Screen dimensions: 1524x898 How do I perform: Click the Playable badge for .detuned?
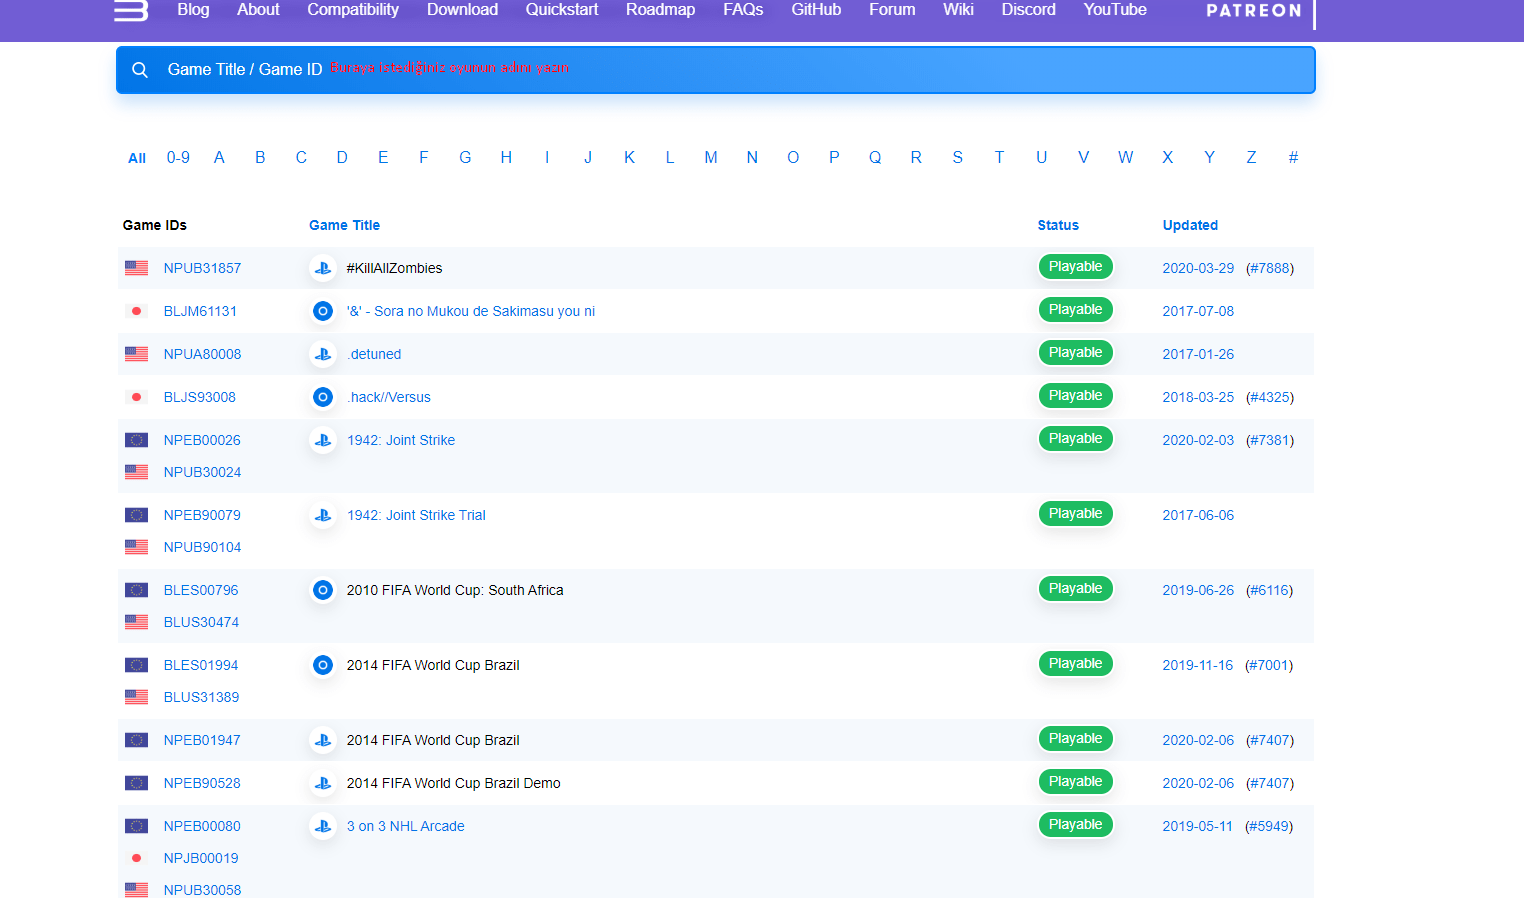pos(1075,353)
